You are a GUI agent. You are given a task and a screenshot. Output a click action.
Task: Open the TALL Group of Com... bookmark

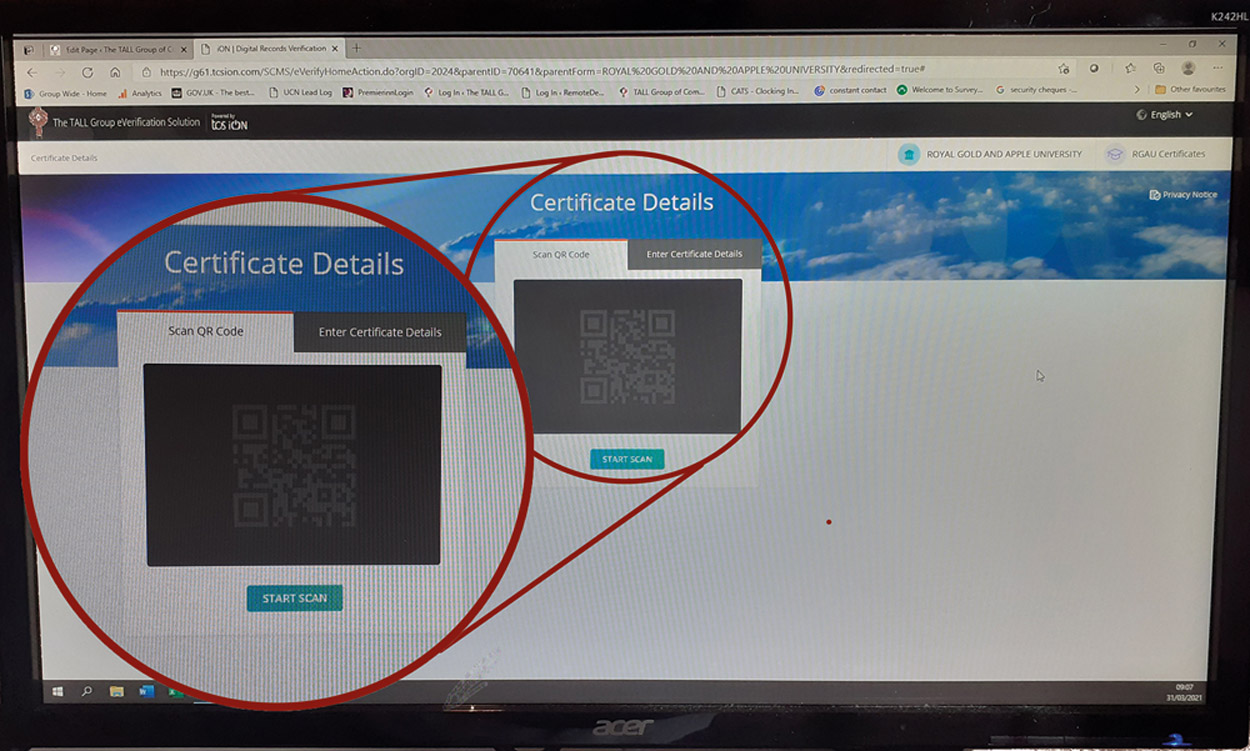[662, 92]
